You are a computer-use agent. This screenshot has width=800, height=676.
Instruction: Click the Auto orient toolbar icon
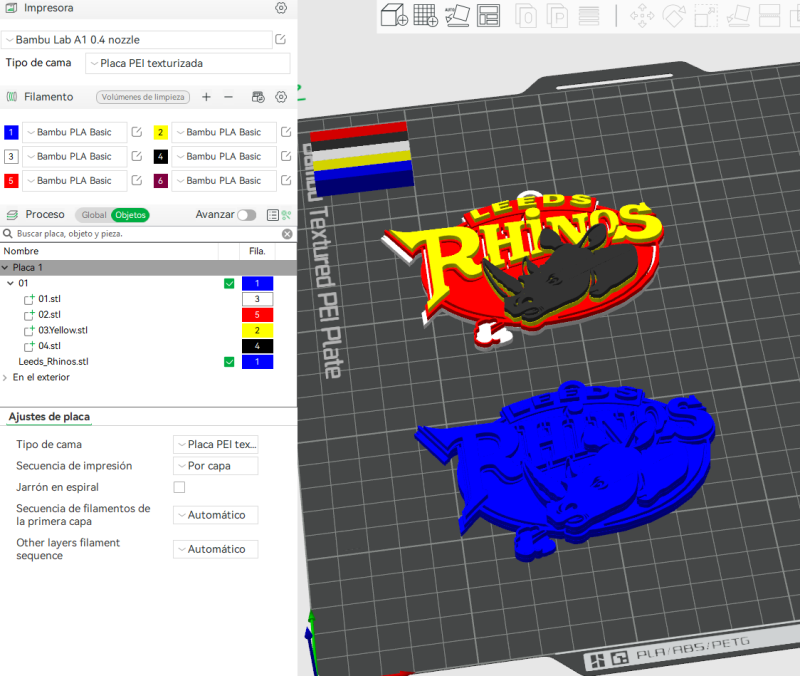457,15
